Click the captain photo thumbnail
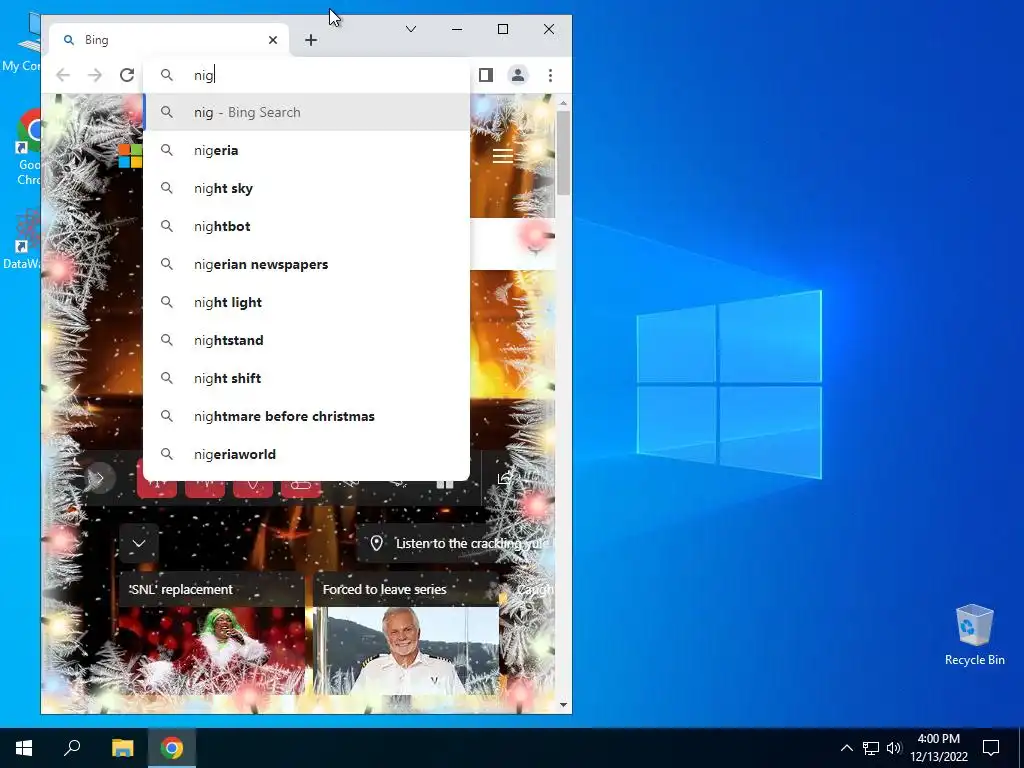 point(406,650)
